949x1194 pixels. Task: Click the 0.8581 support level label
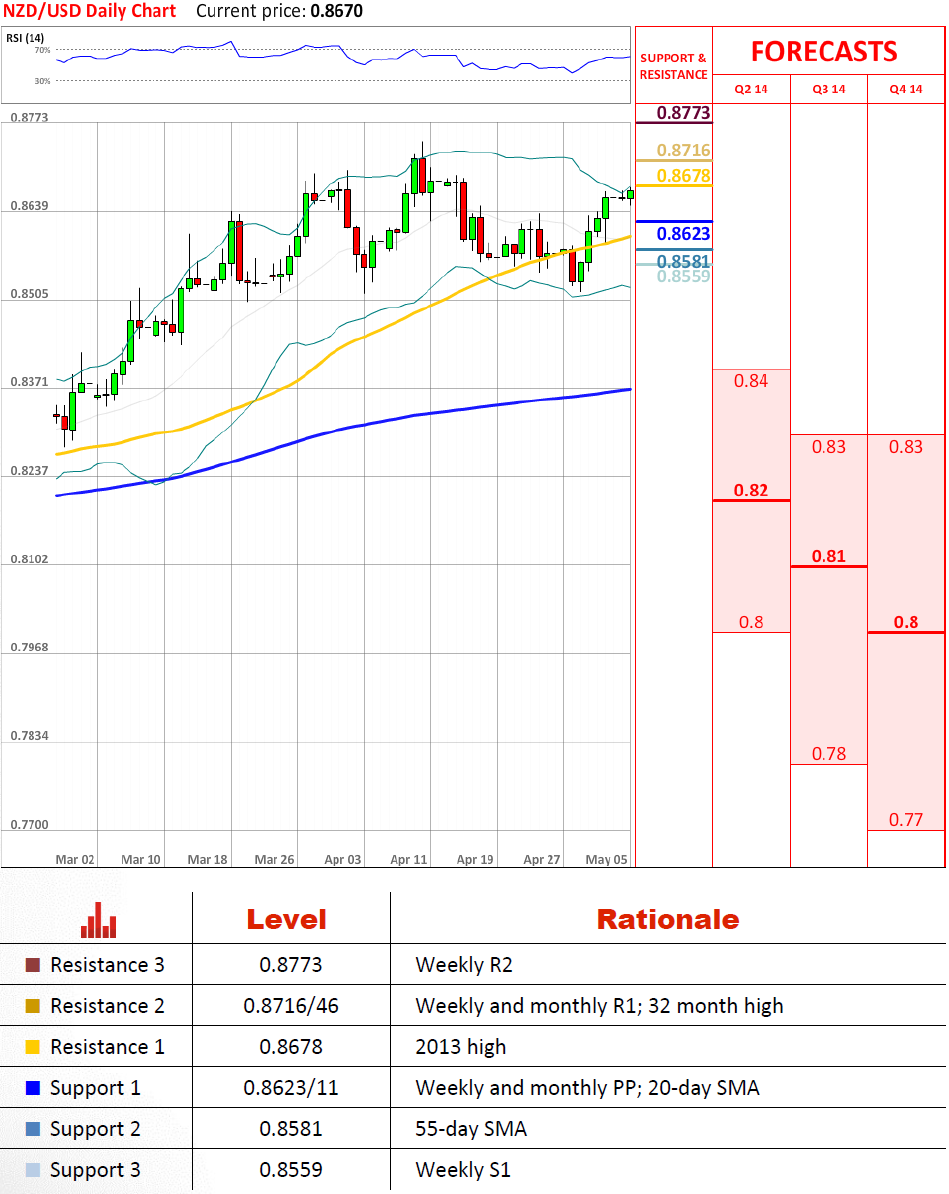pos(683,261)
